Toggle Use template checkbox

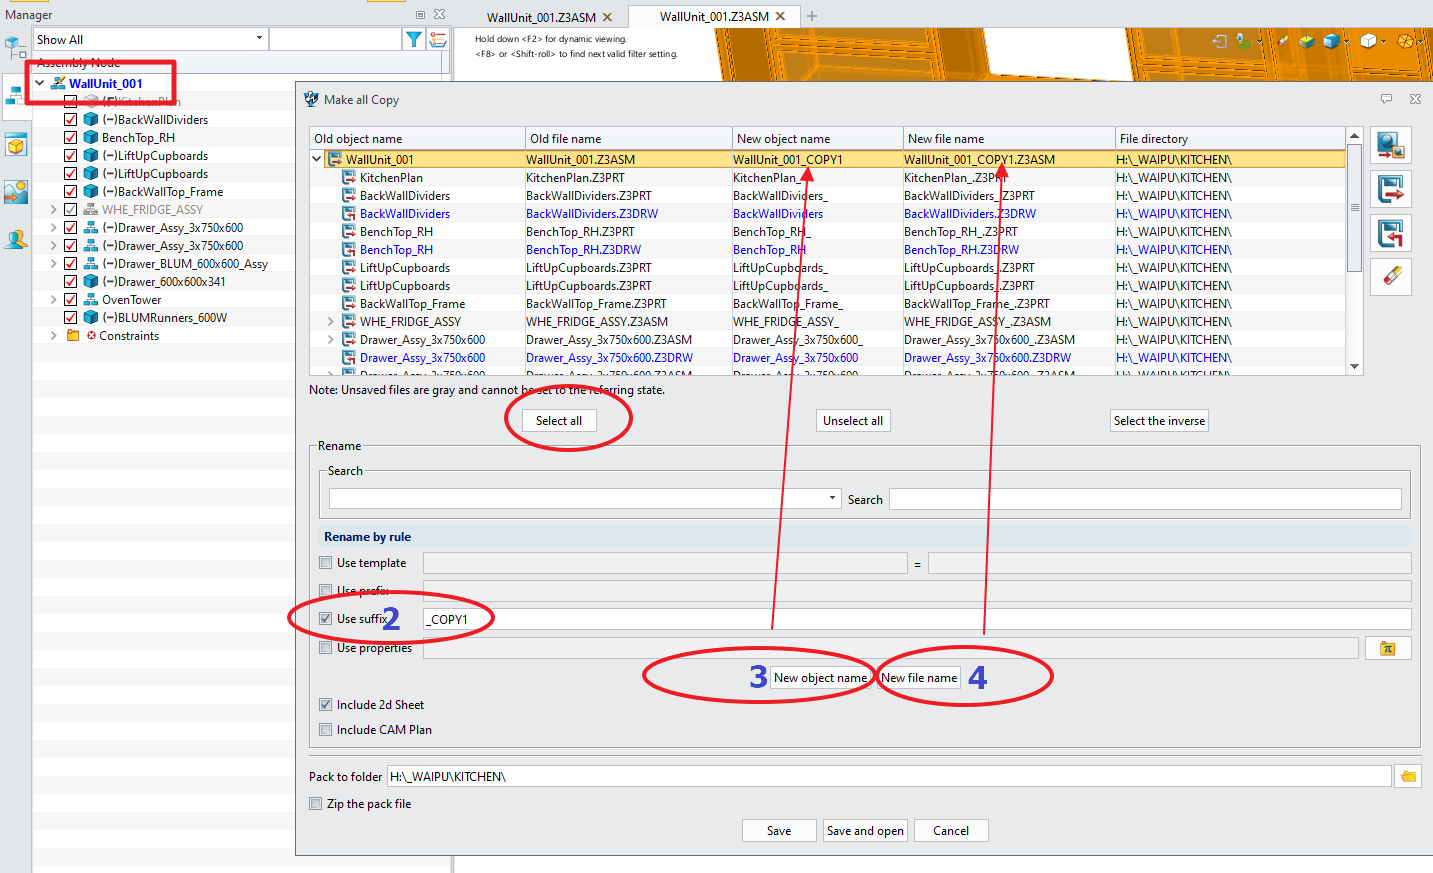pos(325,563)
